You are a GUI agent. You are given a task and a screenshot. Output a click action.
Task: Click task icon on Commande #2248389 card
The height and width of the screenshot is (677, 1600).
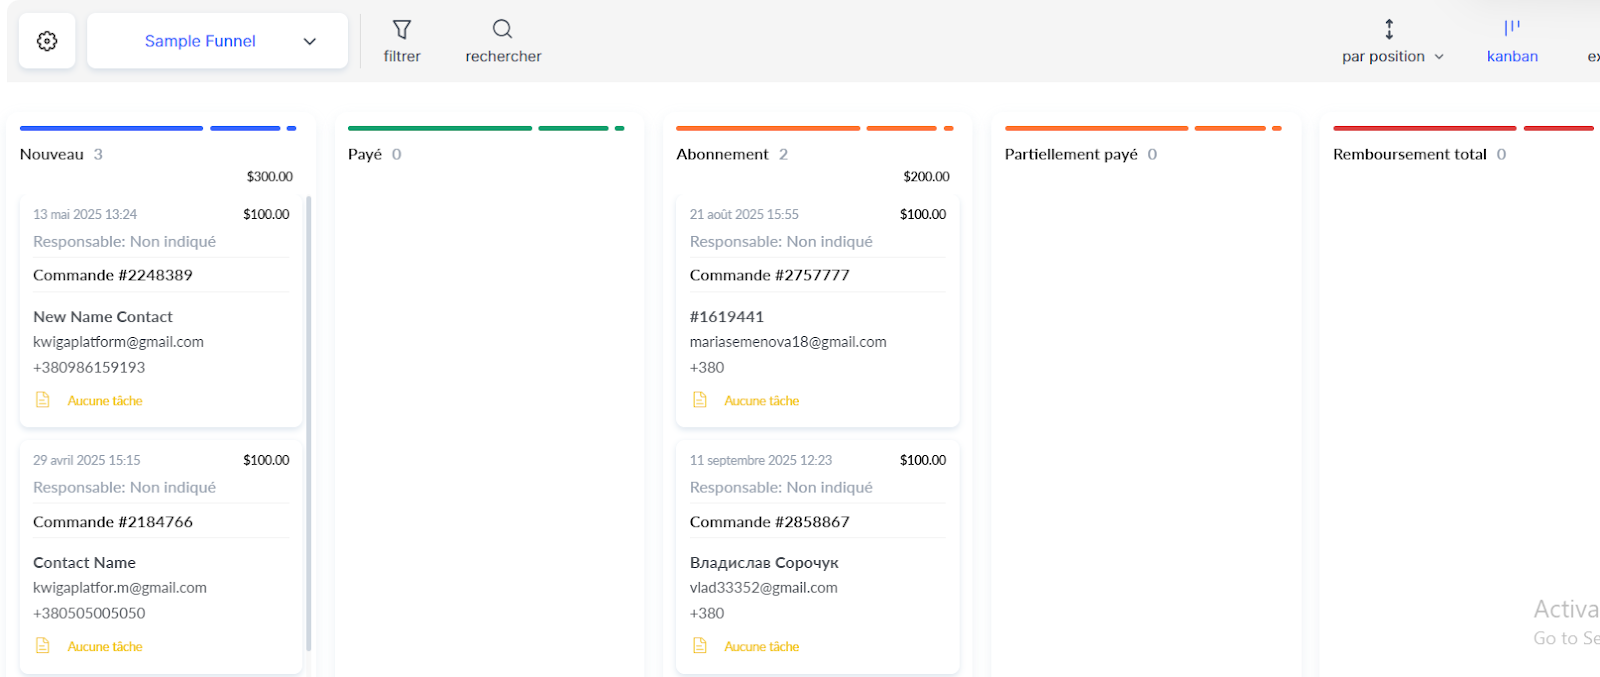tap(43, 400)
